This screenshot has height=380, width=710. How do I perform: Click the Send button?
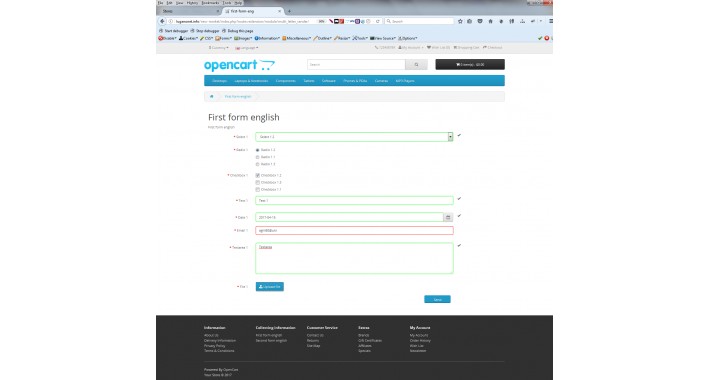point(437,299)
